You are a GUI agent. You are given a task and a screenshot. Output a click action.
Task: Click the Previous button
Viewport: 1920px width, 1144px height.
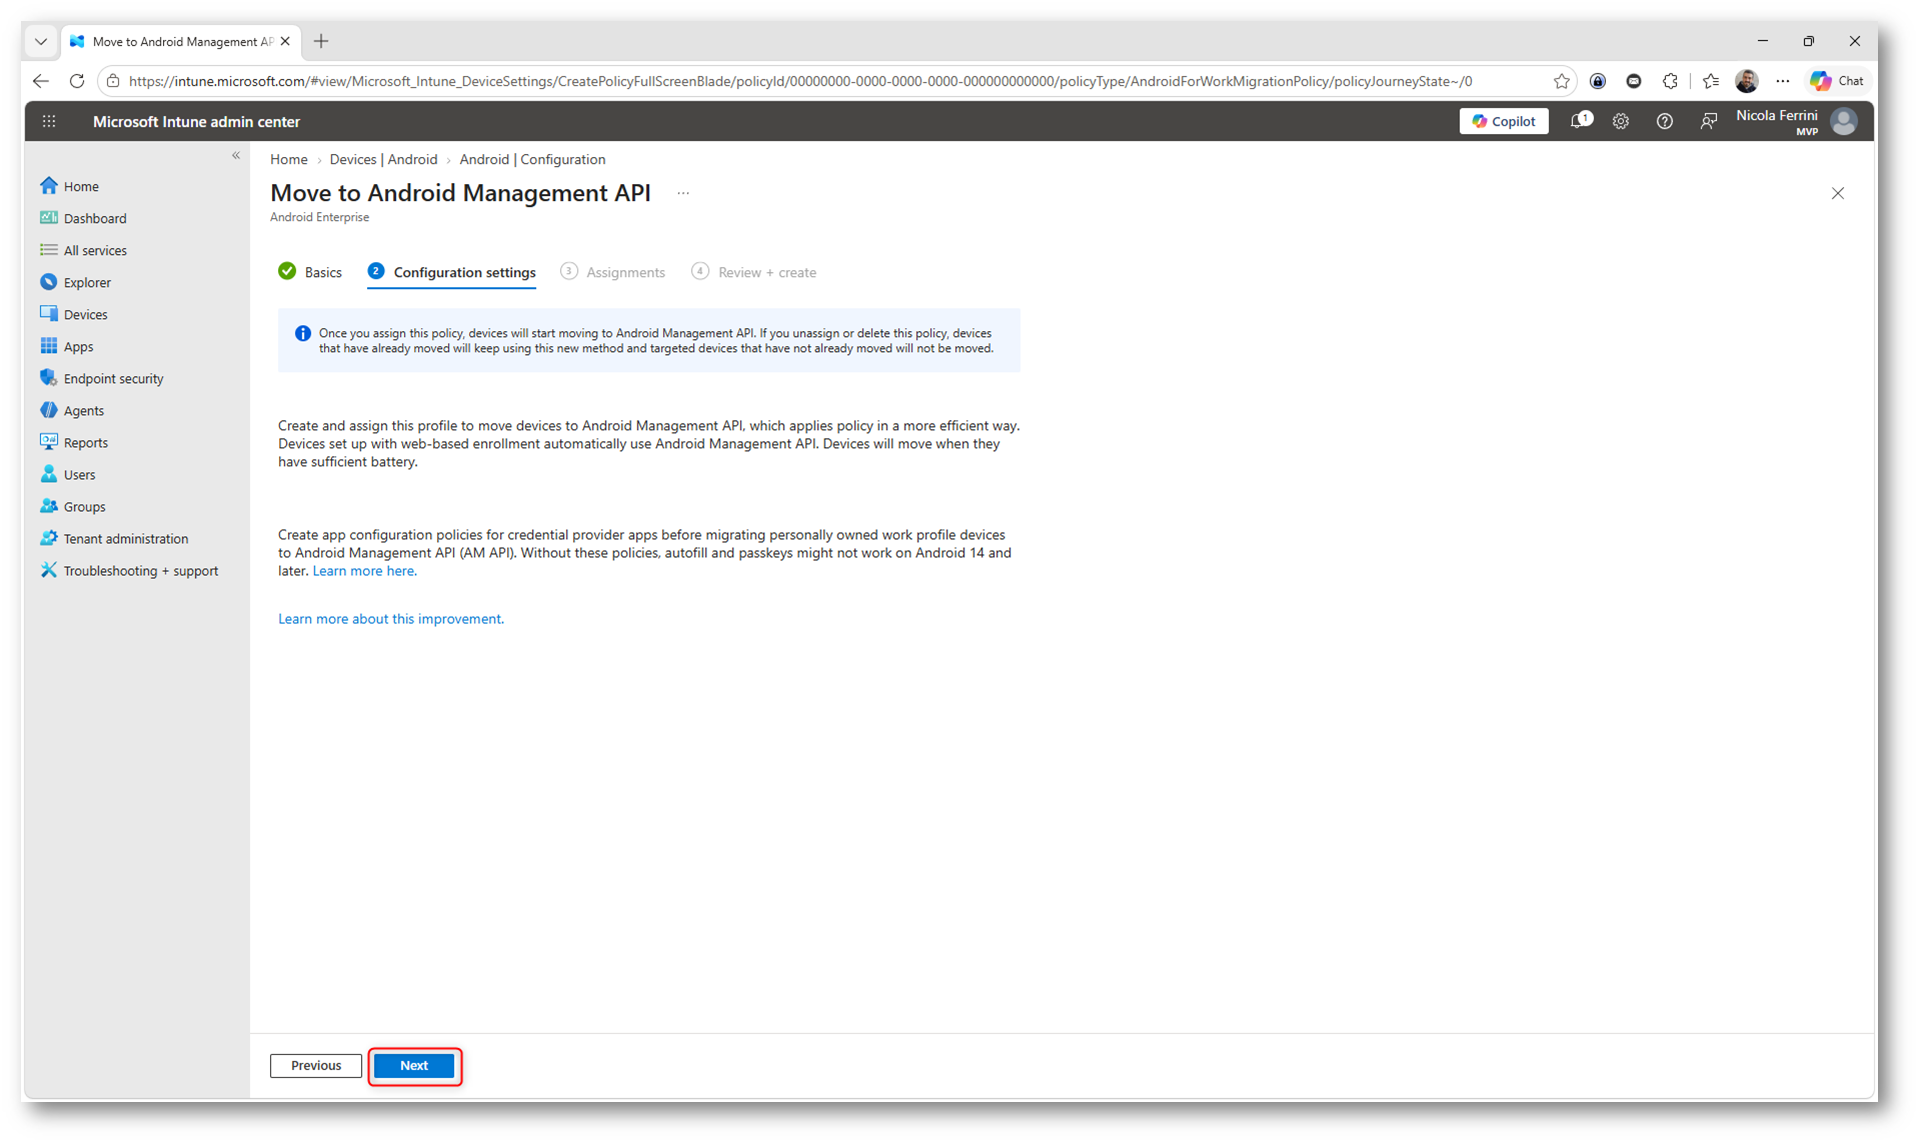pyautogui.click(x=316, y=1066)
